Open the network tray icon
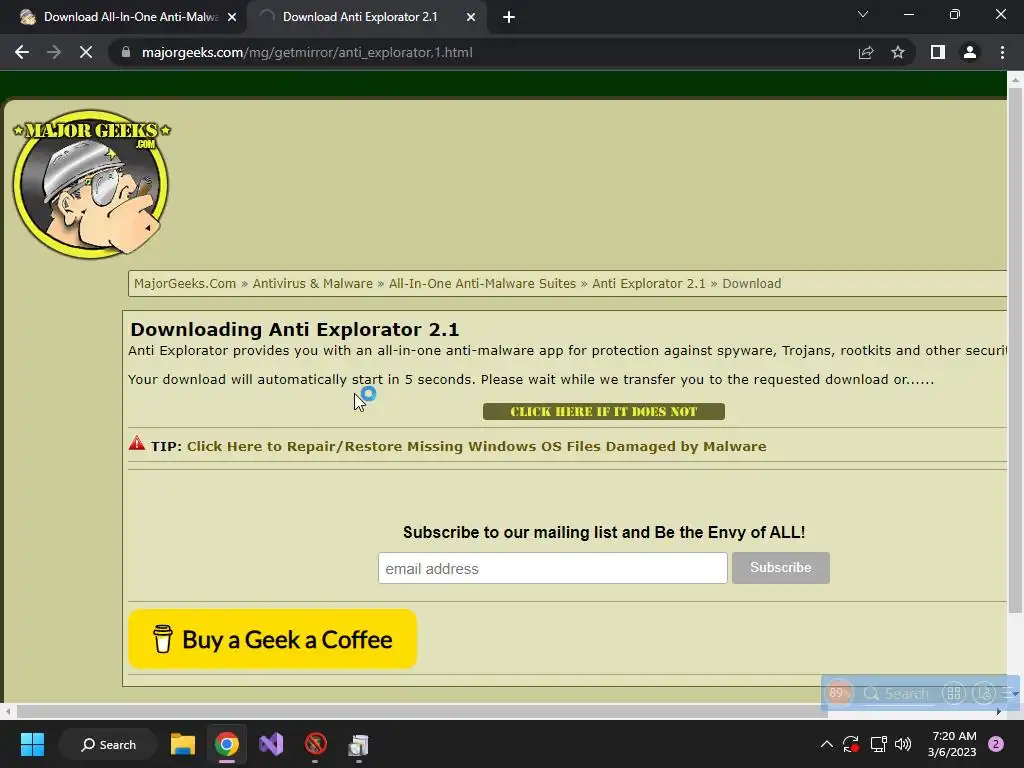Image resolution: width=1024 pixels, height=768 pixels. click(x=878, y=744)
